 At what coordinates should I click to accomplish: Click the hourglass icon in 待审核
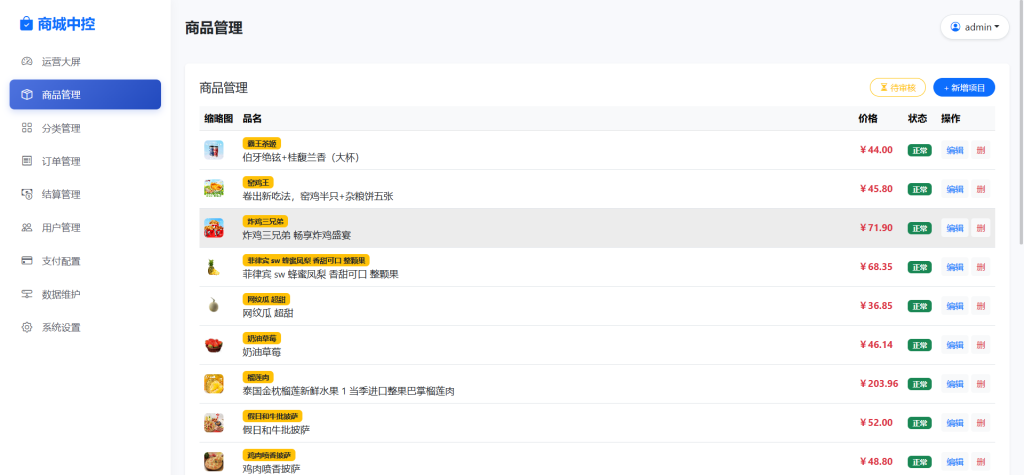coord(884,88)
